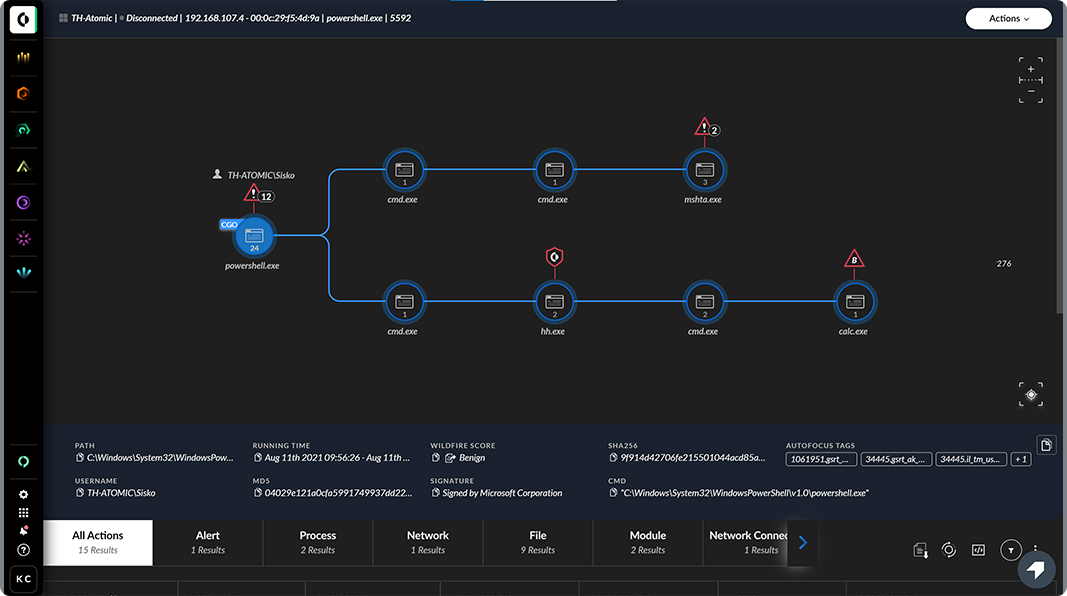1067x596 pixels.
Task: Click the help question mark icon in the sidebar
Action: pyautogui.click(x=23, y=550)
